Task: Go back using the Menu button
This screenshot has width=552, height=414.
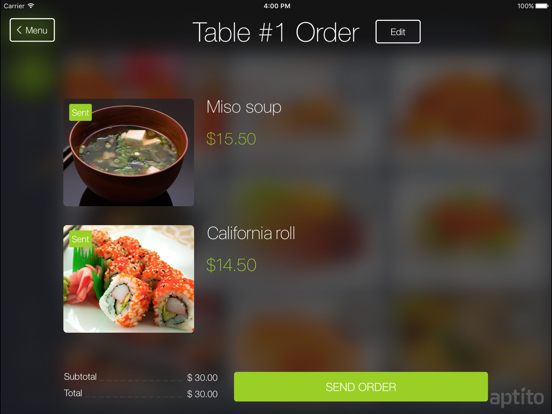Action: pyautogui.click(x=32, y=30)
